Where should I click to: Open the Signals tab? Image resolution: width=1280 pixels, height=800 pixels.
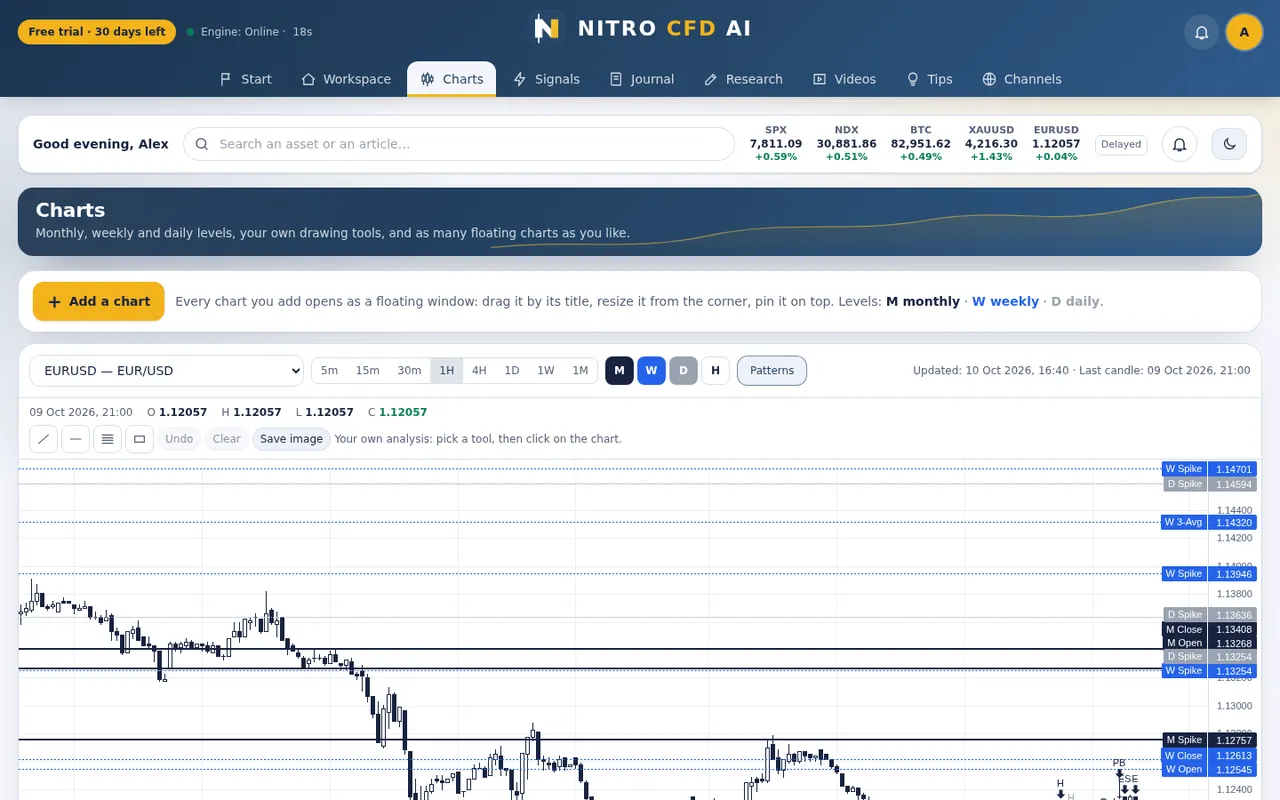[x=546, y=79]
